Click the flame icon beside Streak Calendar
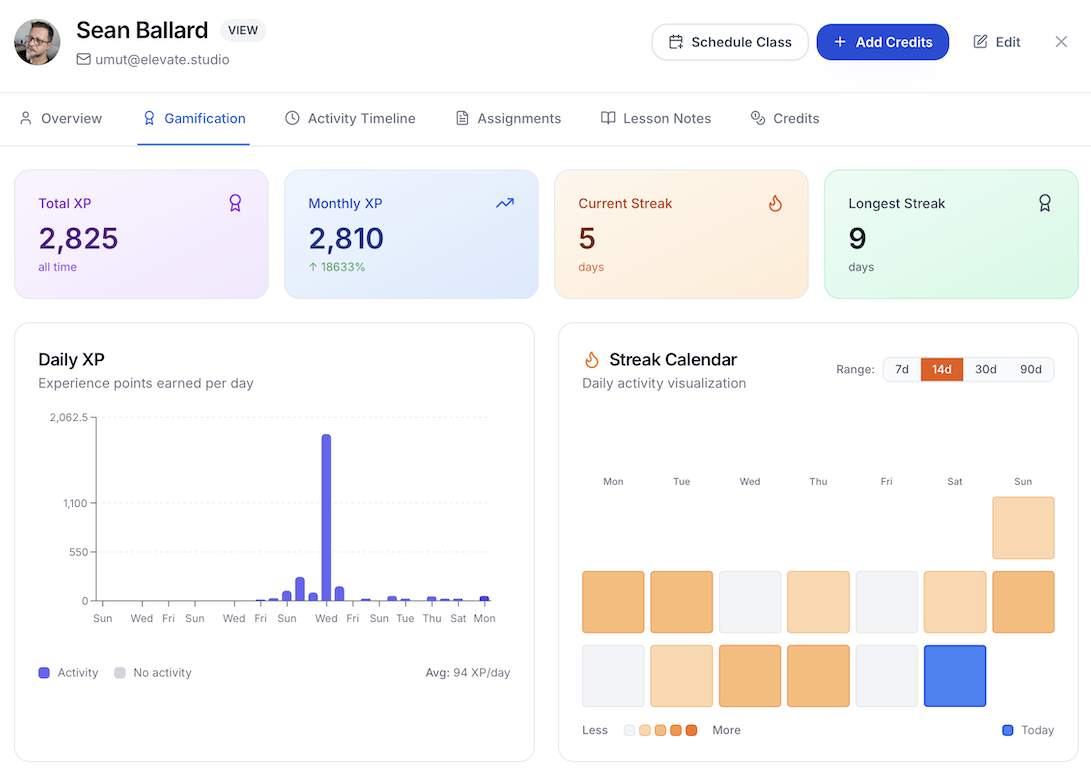Image resolution: width=1091 pixels, height=776 pixels. 591,360
